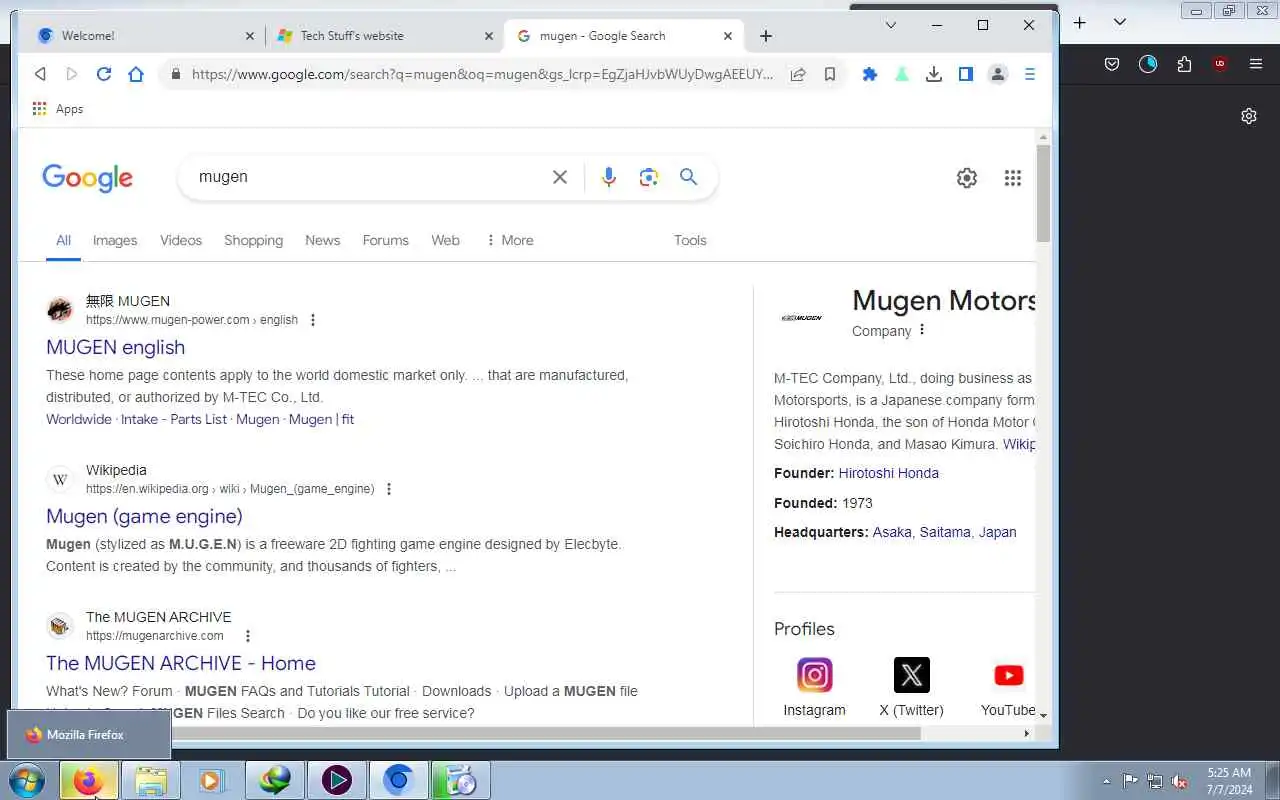Select the Images results tab

pyautogui.click(x=115, y=240)
